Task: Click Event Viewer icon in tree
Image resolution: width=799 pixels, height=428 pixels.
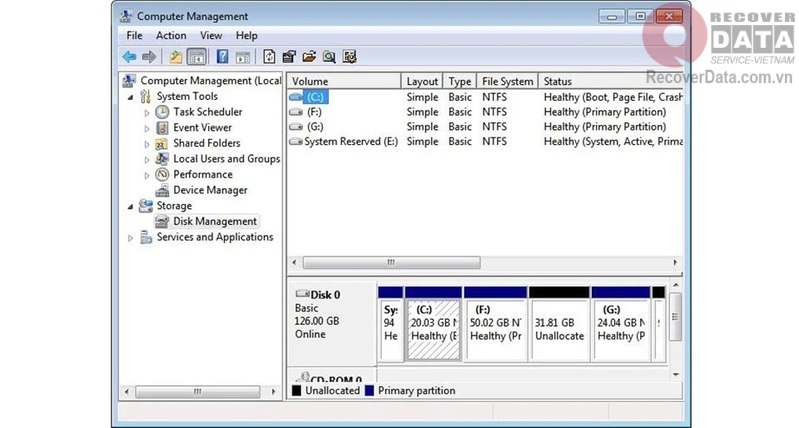Action: (x=162, y=127)
